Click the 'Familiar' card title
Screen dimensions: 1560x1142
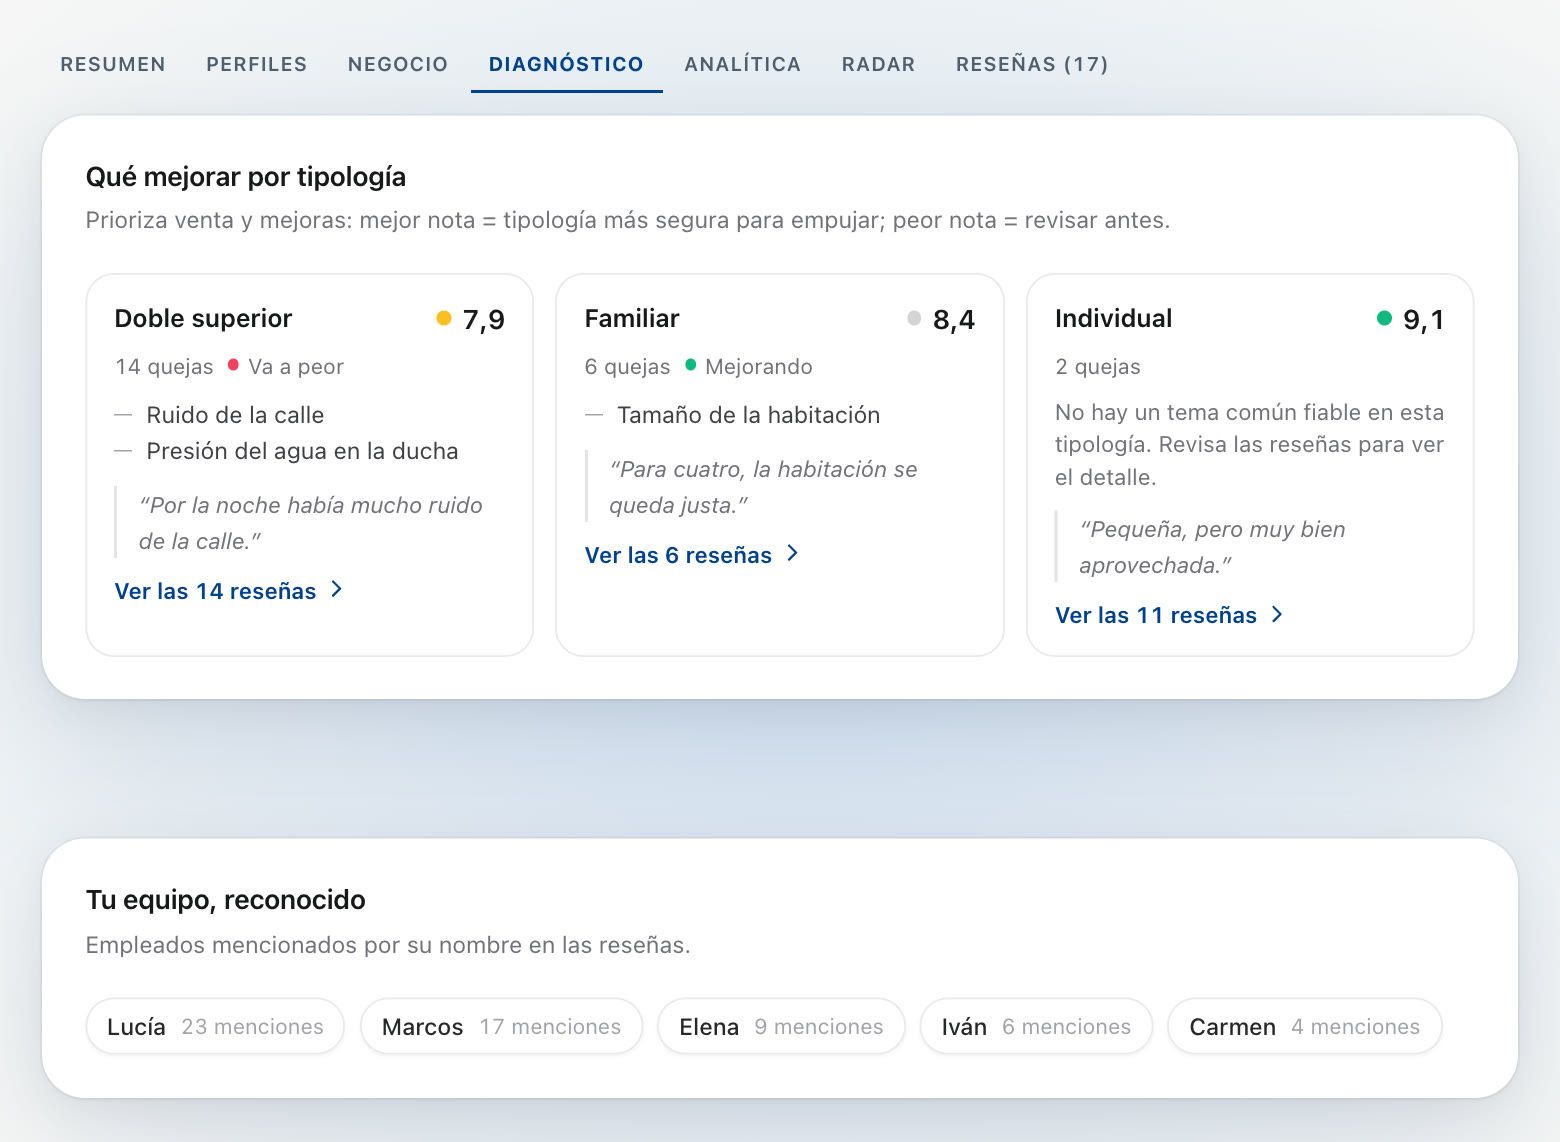pyautogui.click(x=632, y=318)
